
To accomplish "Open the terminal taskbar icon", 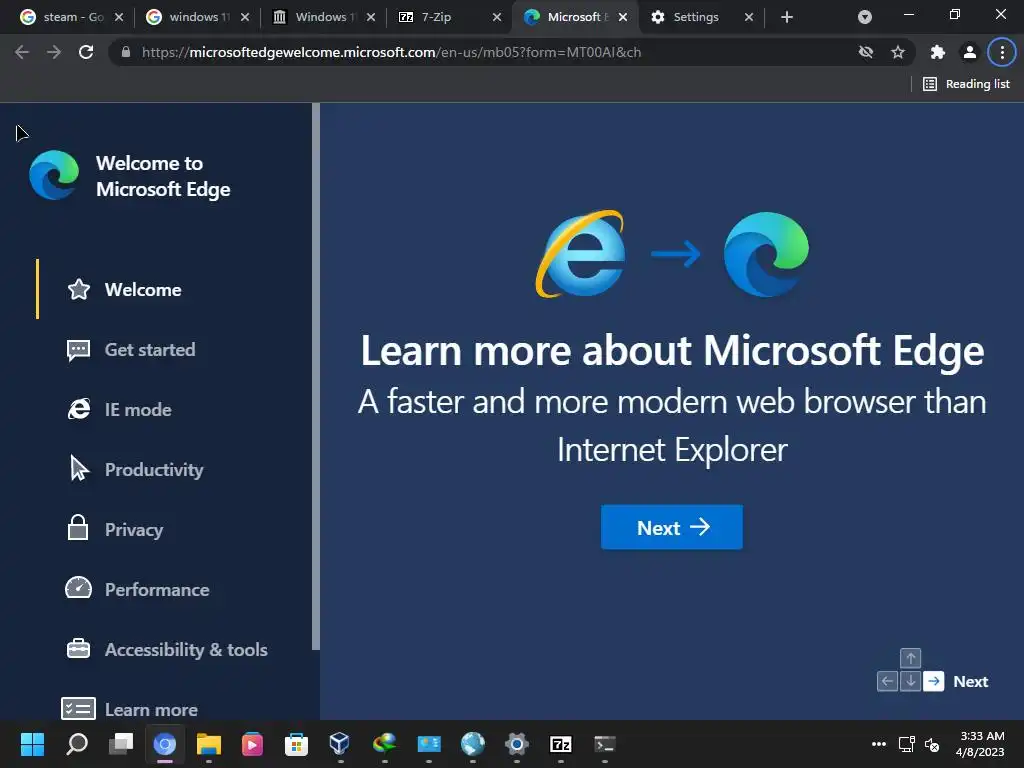I will coord(605,744).
